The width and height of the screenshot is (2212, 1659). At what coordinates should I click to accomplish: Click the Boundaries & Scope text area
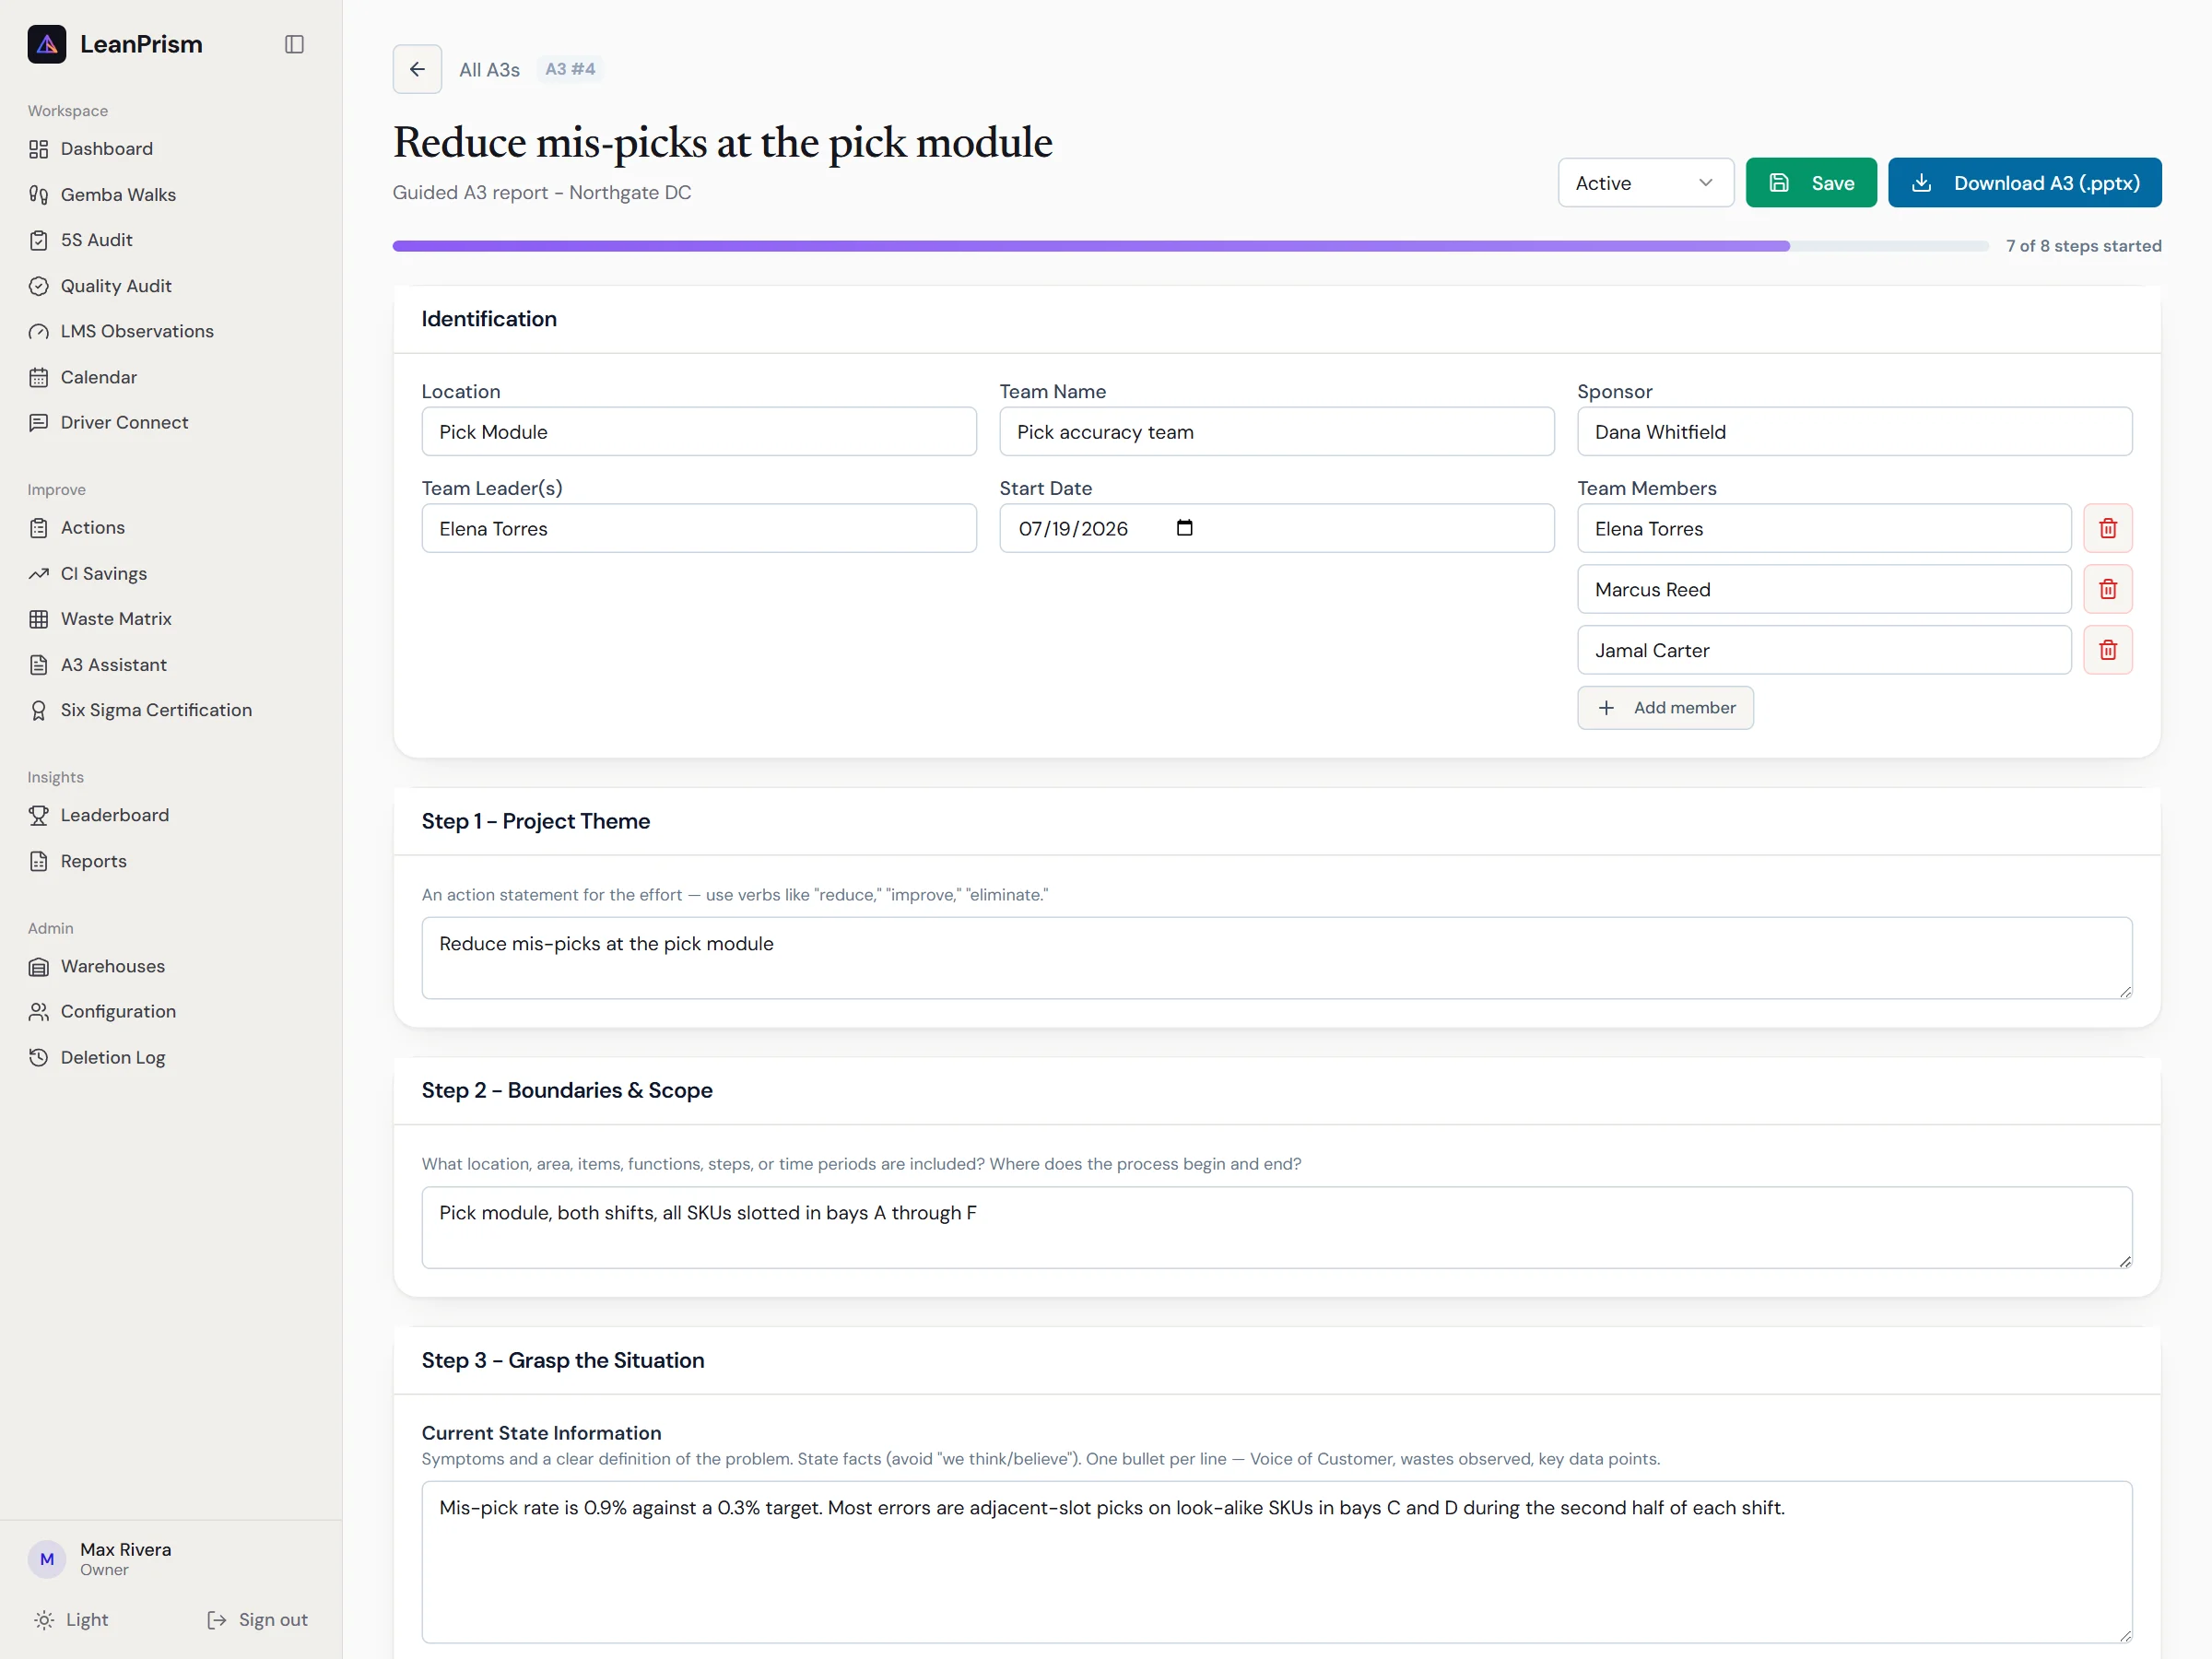(1277, 1228)
